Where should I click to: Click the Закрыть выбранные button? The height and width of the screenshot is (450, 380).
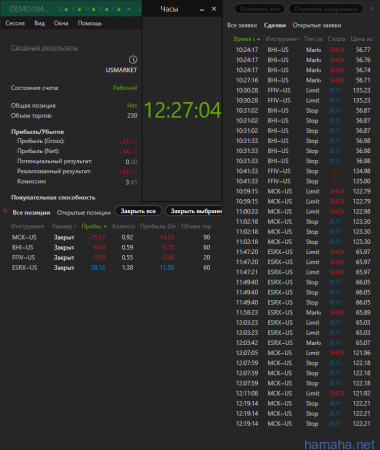tap(194, 211)
